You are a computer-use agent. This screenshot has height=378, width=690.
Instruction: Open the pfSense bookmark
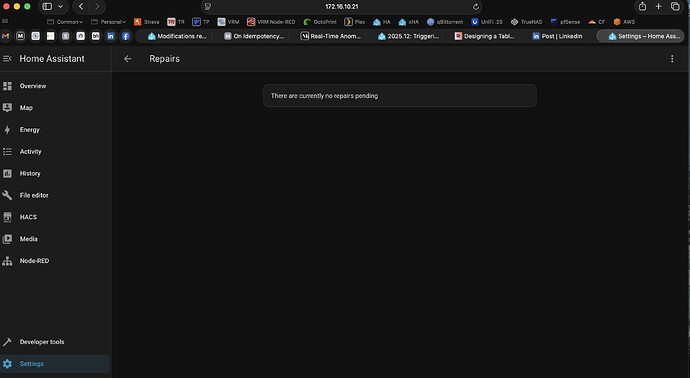(565, 22)
